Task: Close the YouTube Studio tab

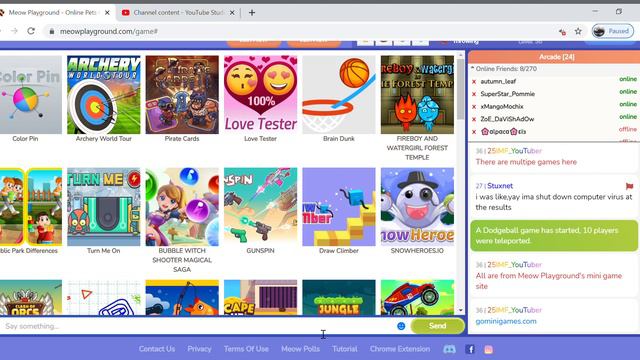Action: pyautogui.click(x=232, y=13)
